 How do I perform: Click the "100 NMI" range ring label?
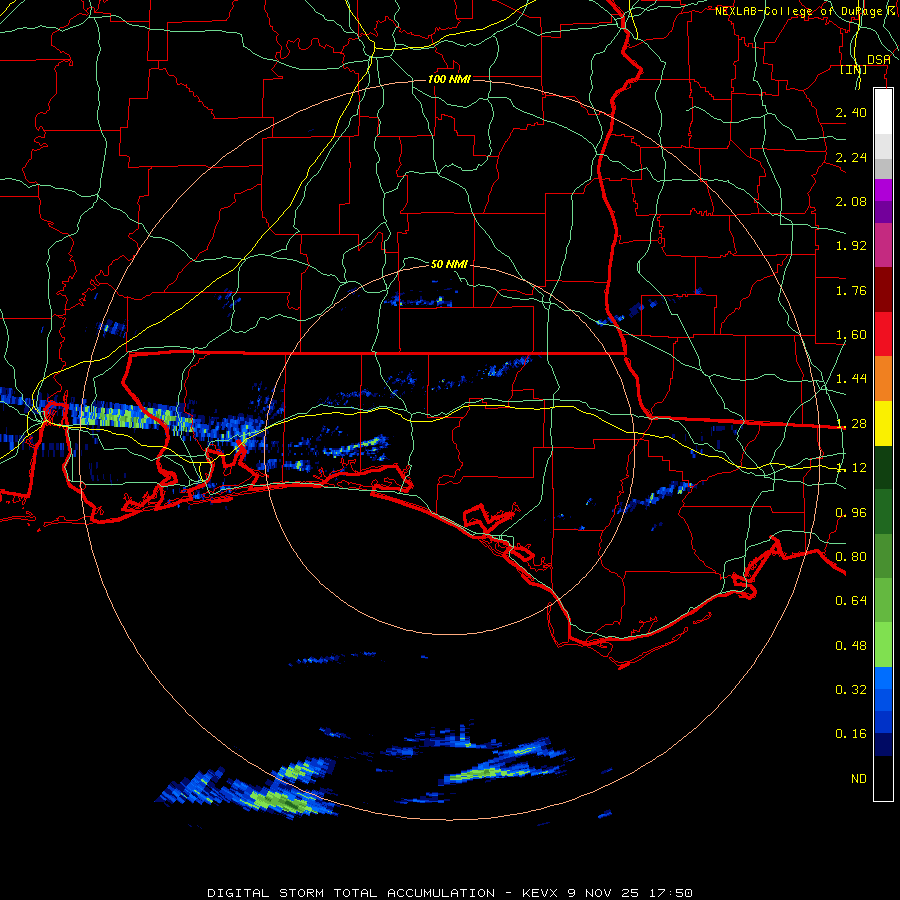pos(449,79)
